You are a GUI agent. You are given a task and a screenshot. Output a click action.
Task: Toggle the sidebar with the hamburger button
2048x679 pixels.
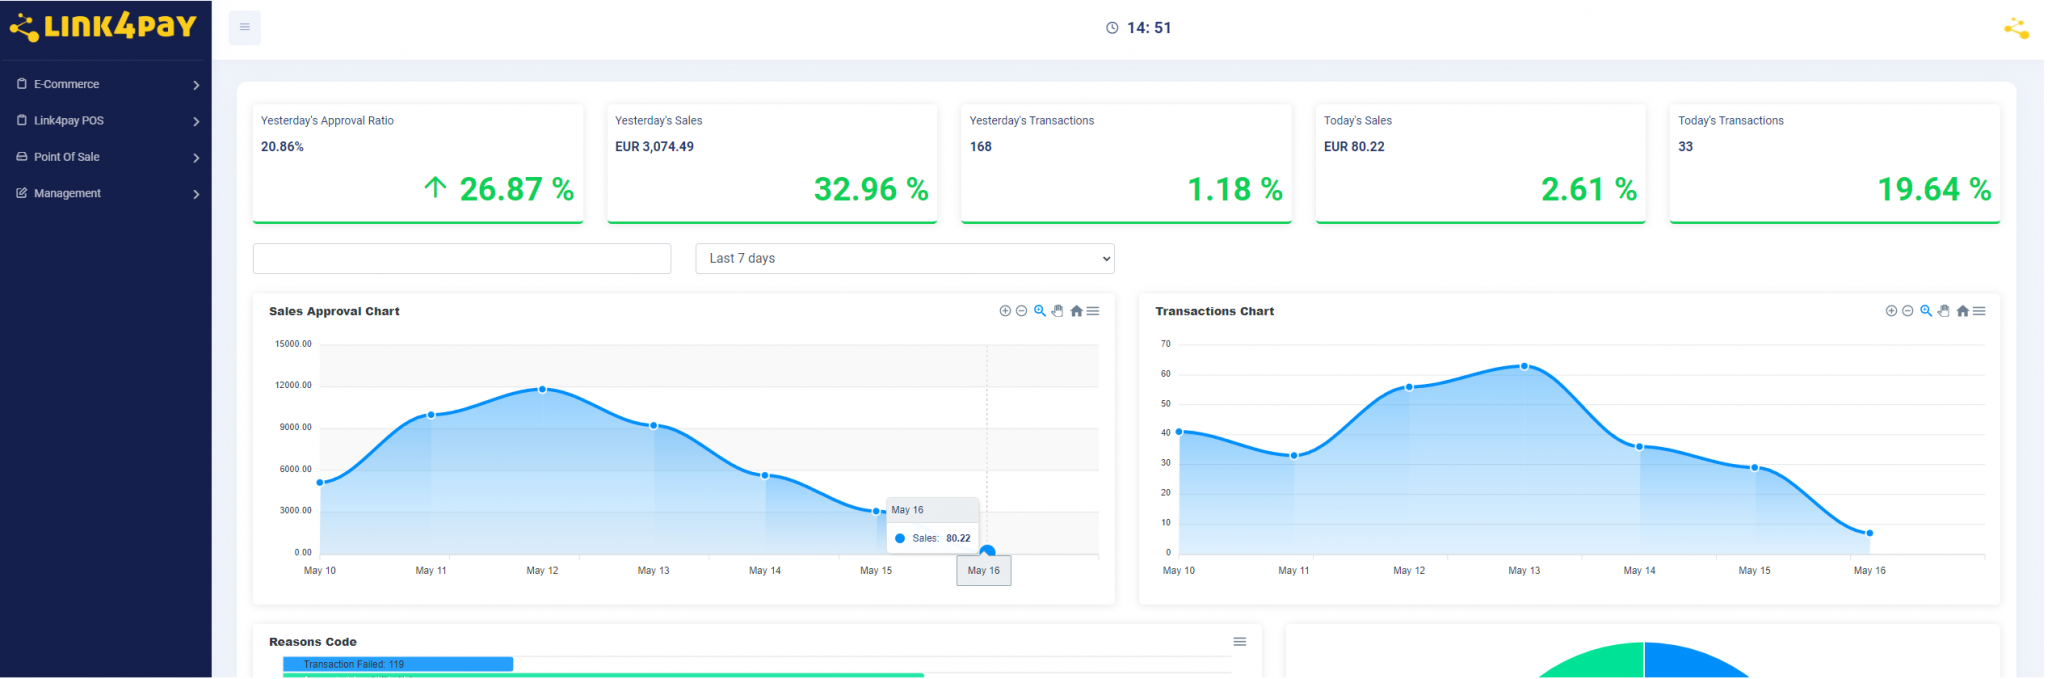[x=245, y=28]
